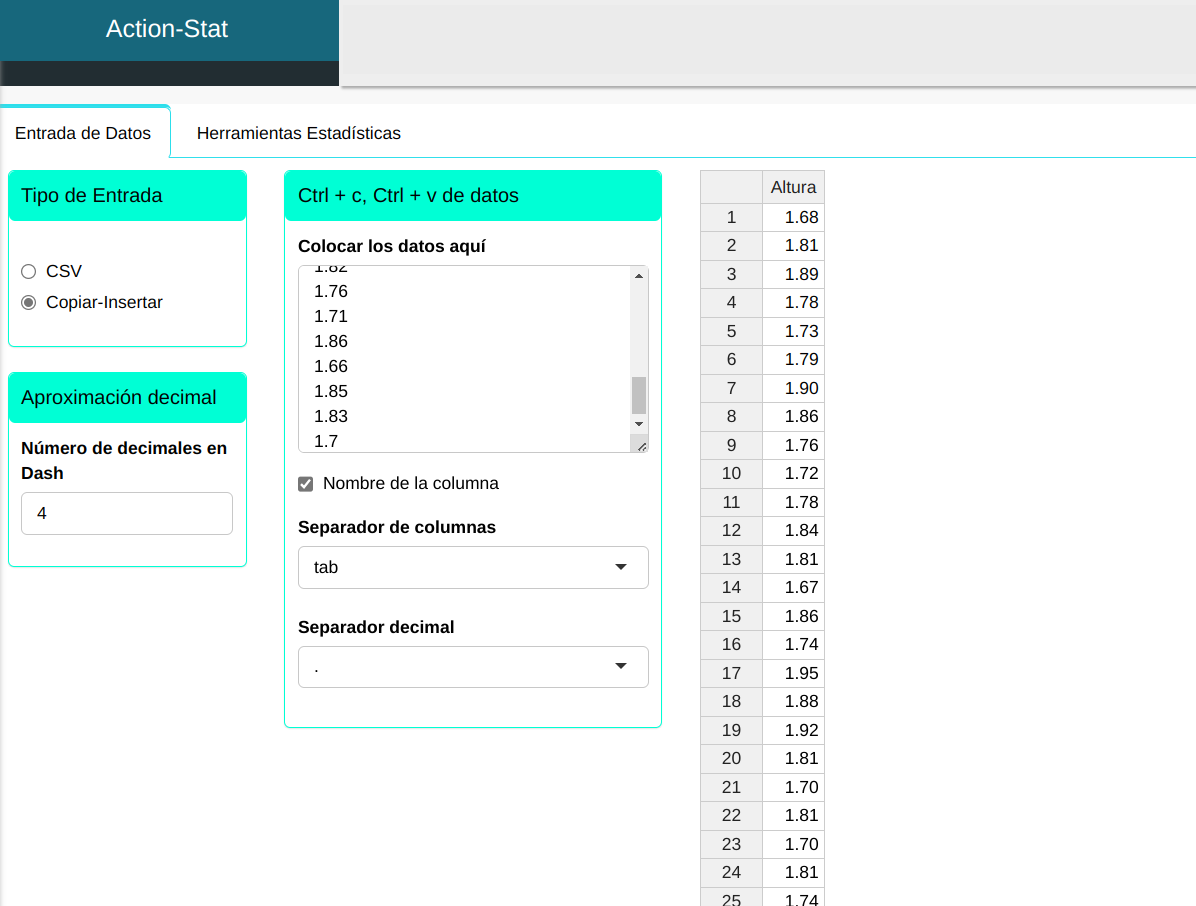The image size is (1196, 906).
Task: Click row number 1 in the table
Action: 731,217
